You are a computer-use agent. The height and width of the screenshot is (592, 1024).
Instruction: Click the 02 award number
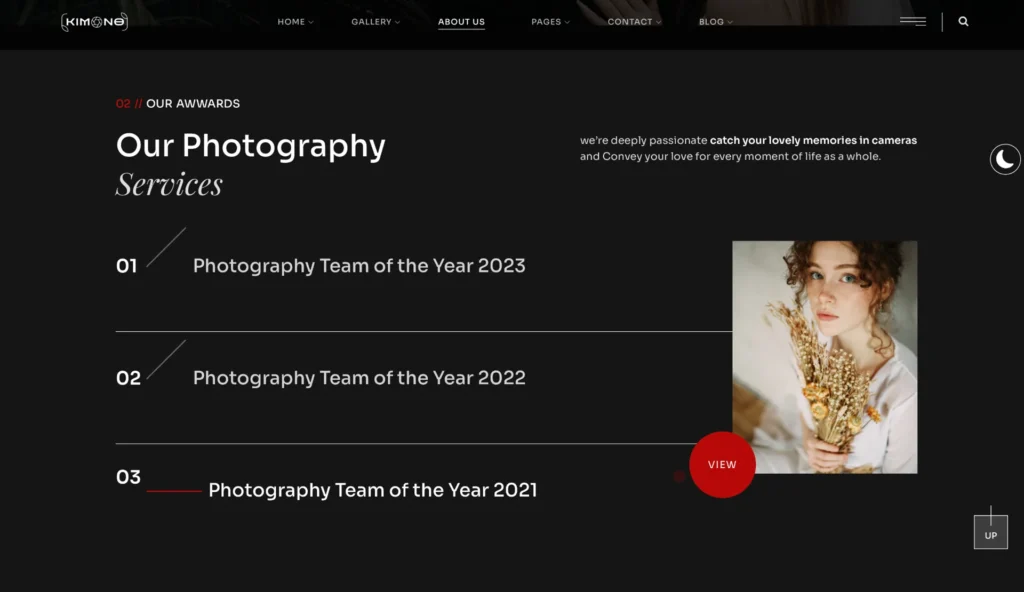(128, 378)
